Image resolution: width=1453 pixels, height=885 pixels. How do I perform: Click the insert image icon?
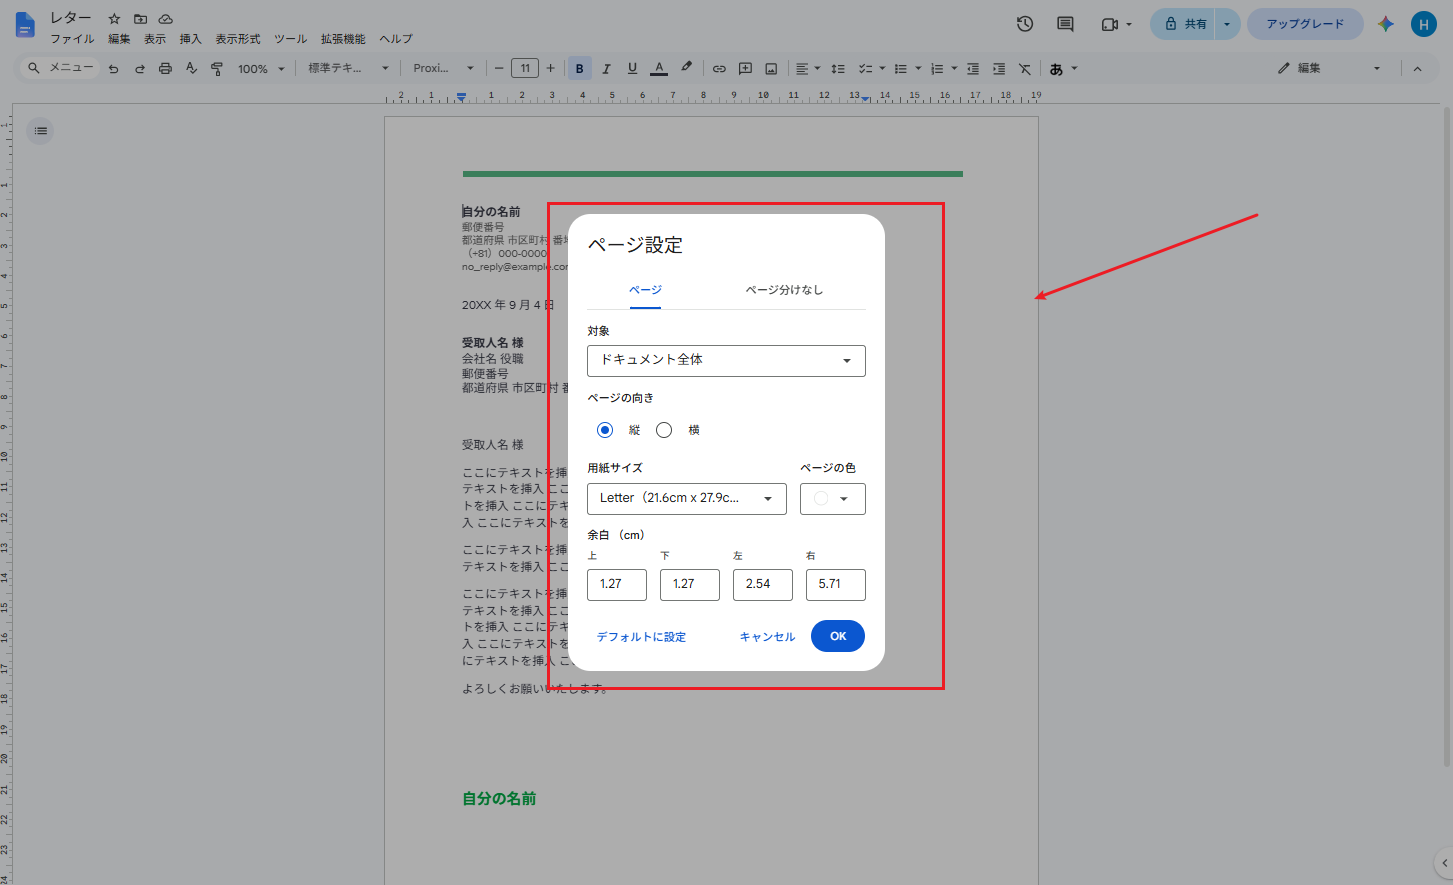771,69
